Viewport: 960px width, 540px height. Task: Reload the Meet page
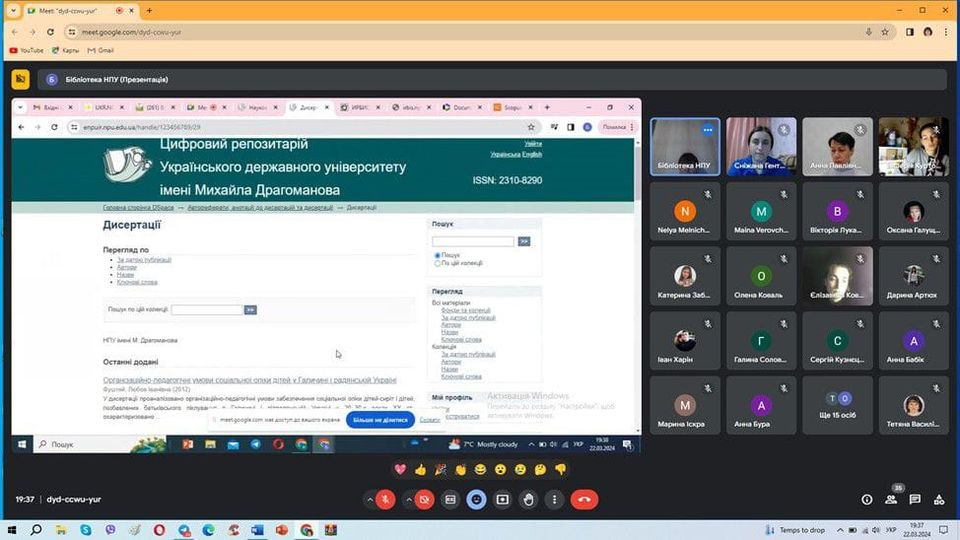click(x=50, y=32)
